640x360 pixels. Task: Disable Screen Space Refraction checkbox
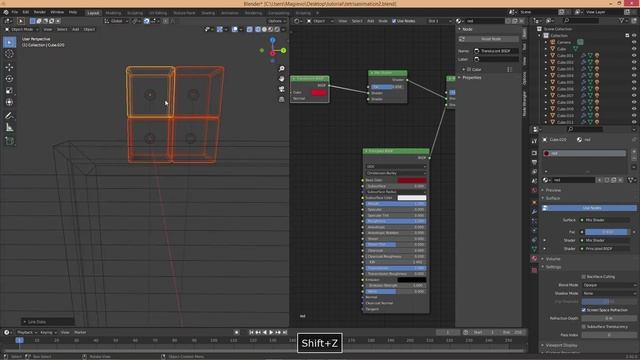coord(584,310)
